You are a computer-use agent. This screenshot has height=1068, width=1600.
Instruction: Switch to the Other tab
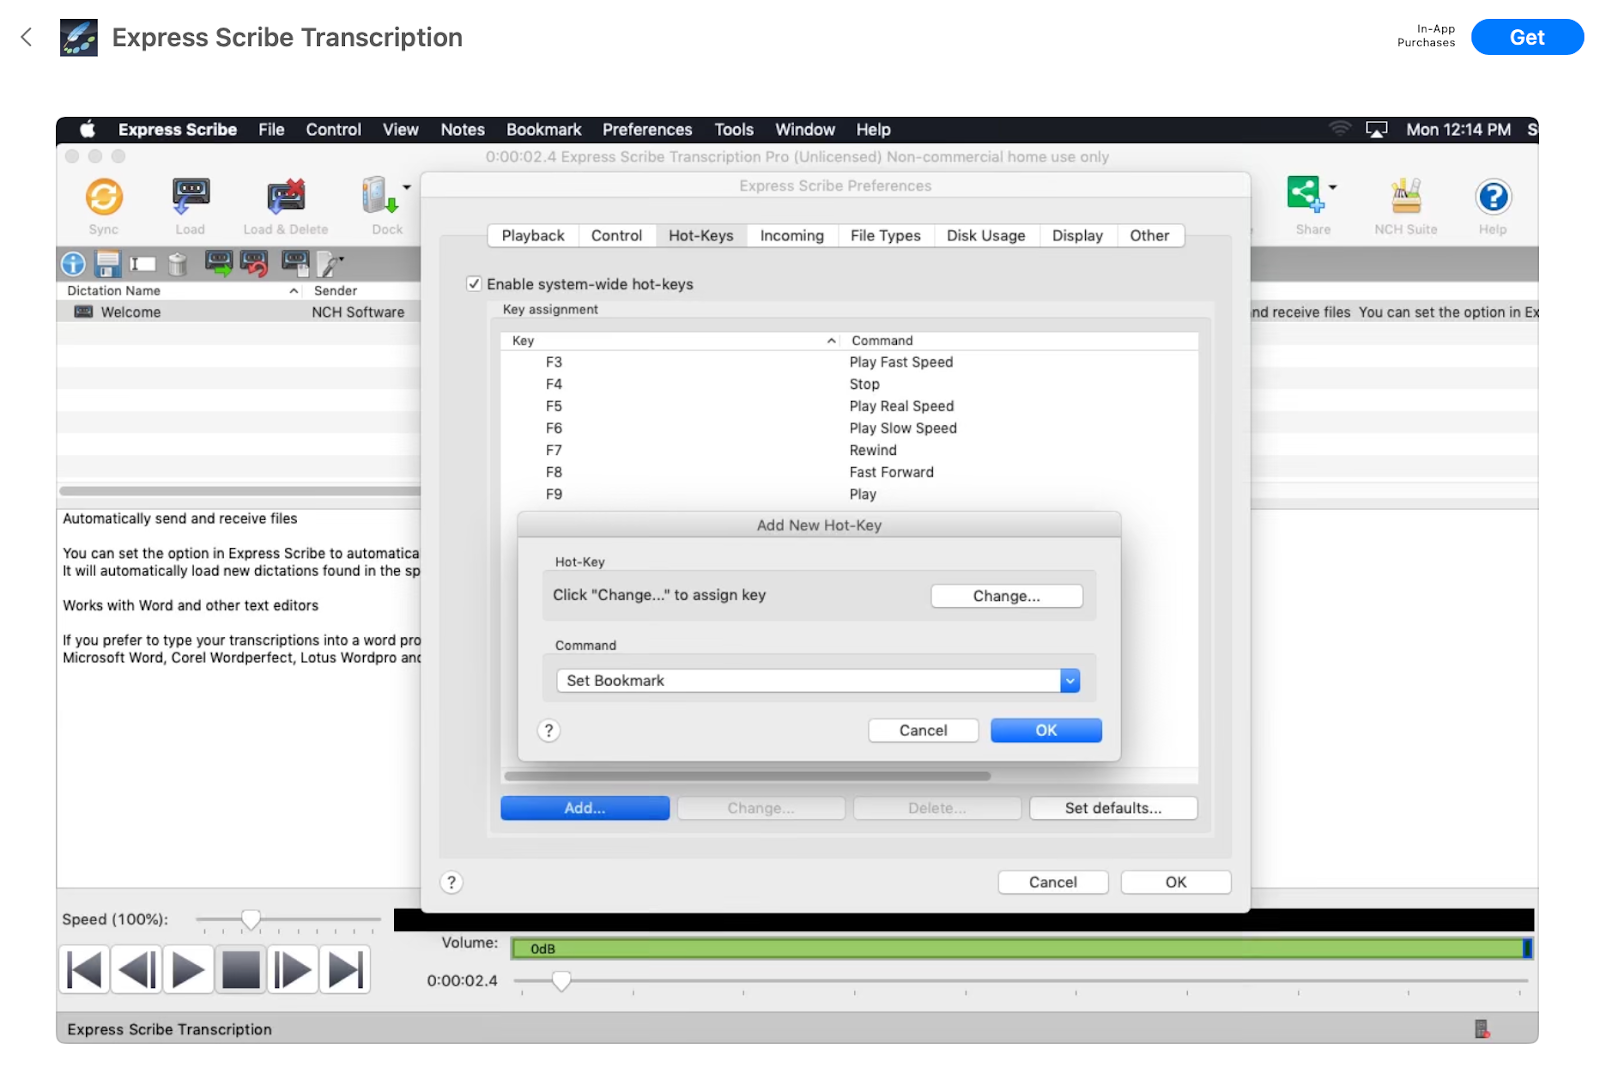coord(1150,236)
